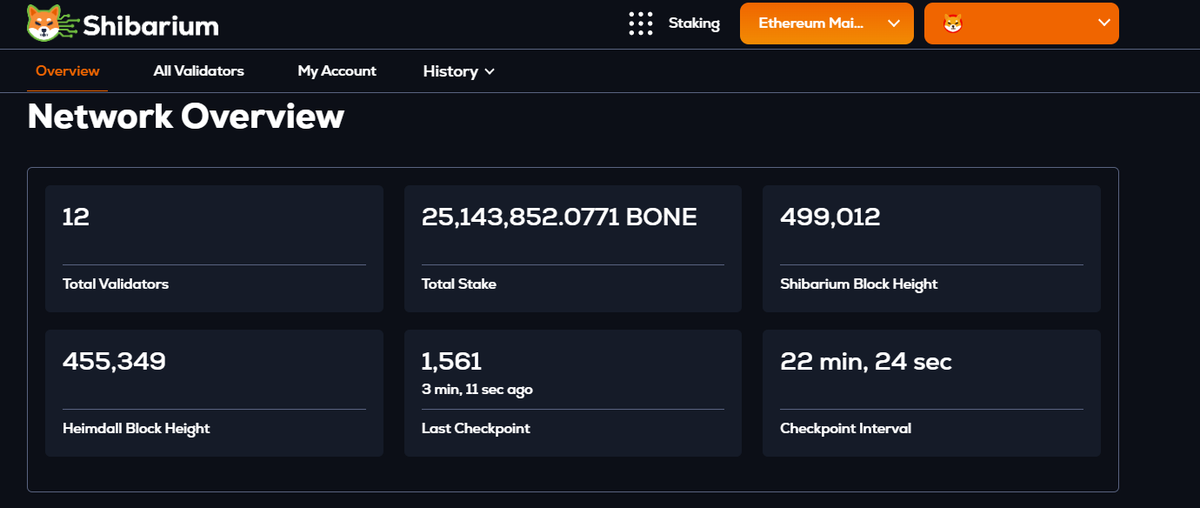1200x508 pixels.
Task: Click the Checkpoint Interval label
Action: (846, 428)
